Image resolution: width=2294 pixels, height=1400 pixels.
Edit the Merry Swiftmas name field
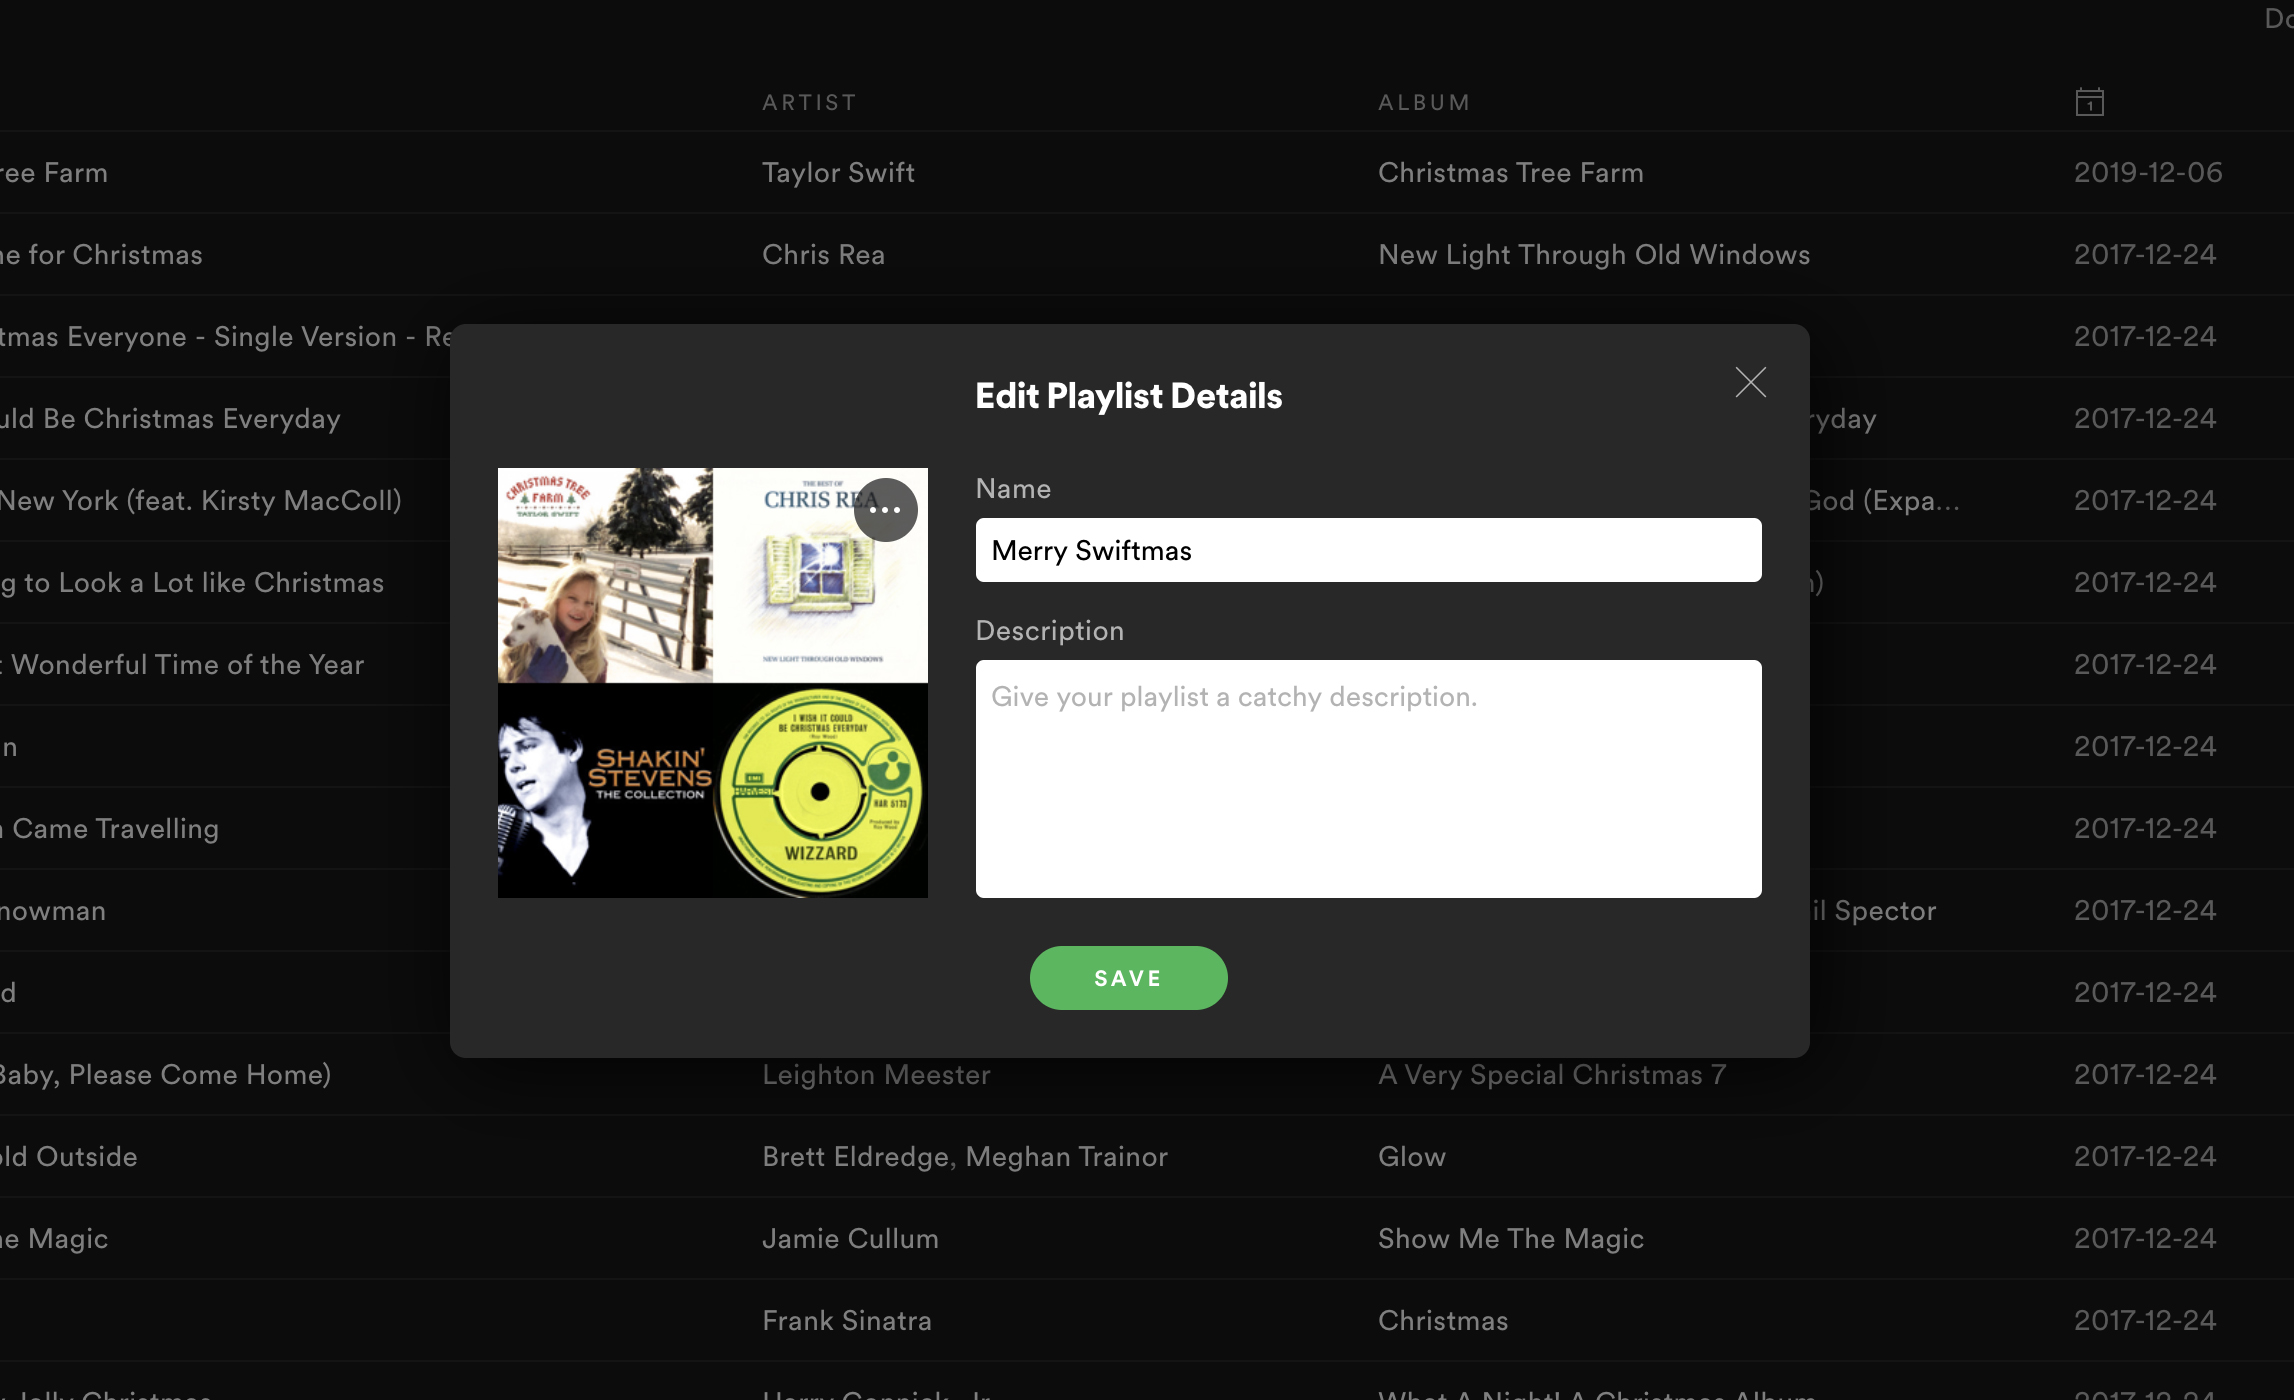[x=1368, y=550]
